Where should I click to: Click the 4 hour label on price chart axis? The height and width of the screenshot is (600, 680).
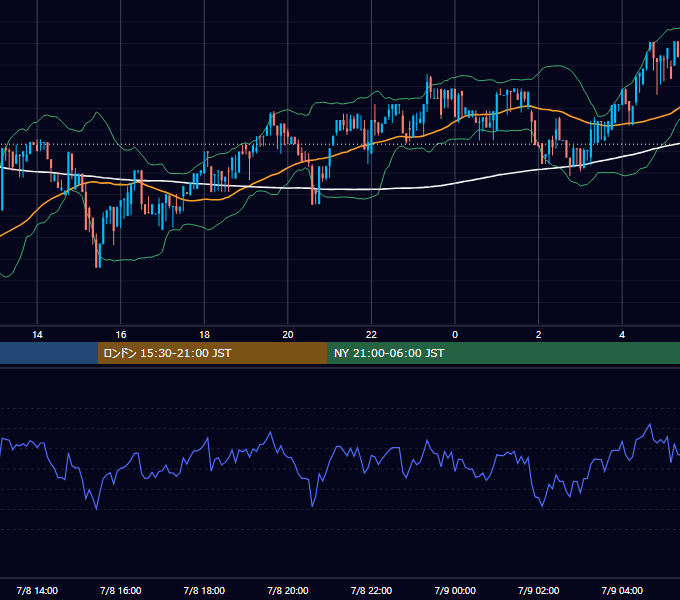622,335
